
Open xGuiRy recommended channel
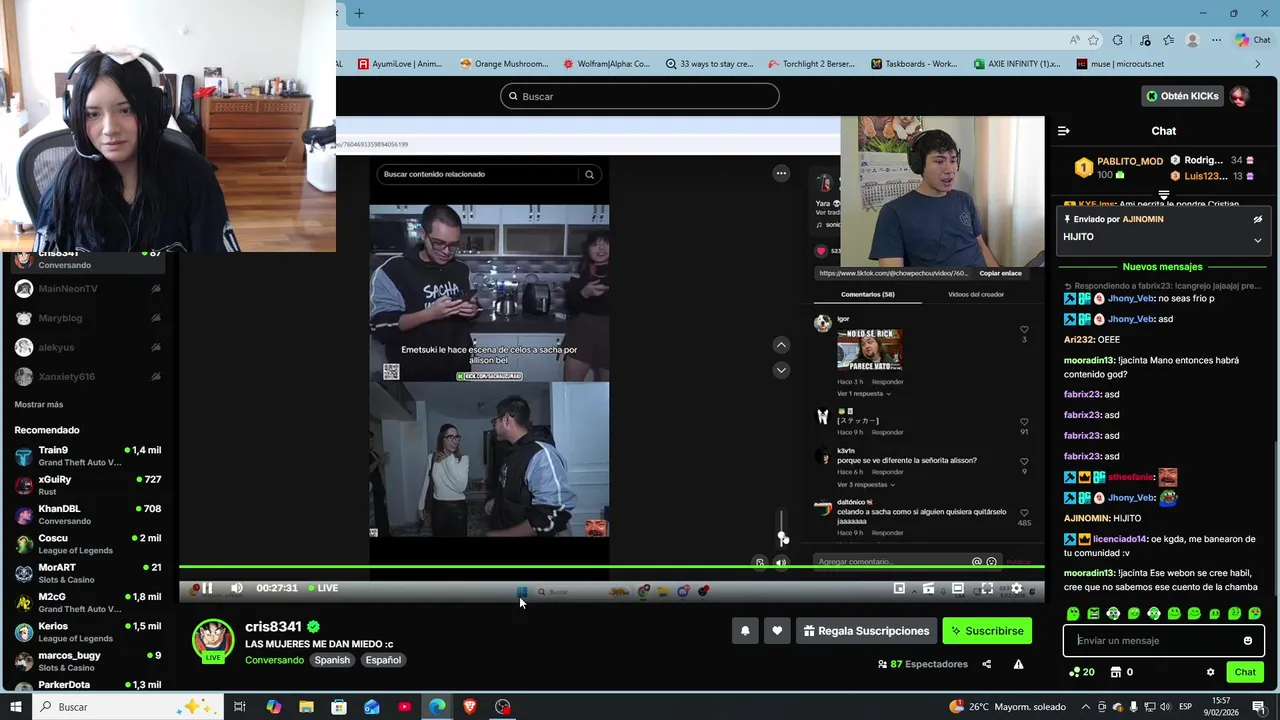(x=89, y=485)
